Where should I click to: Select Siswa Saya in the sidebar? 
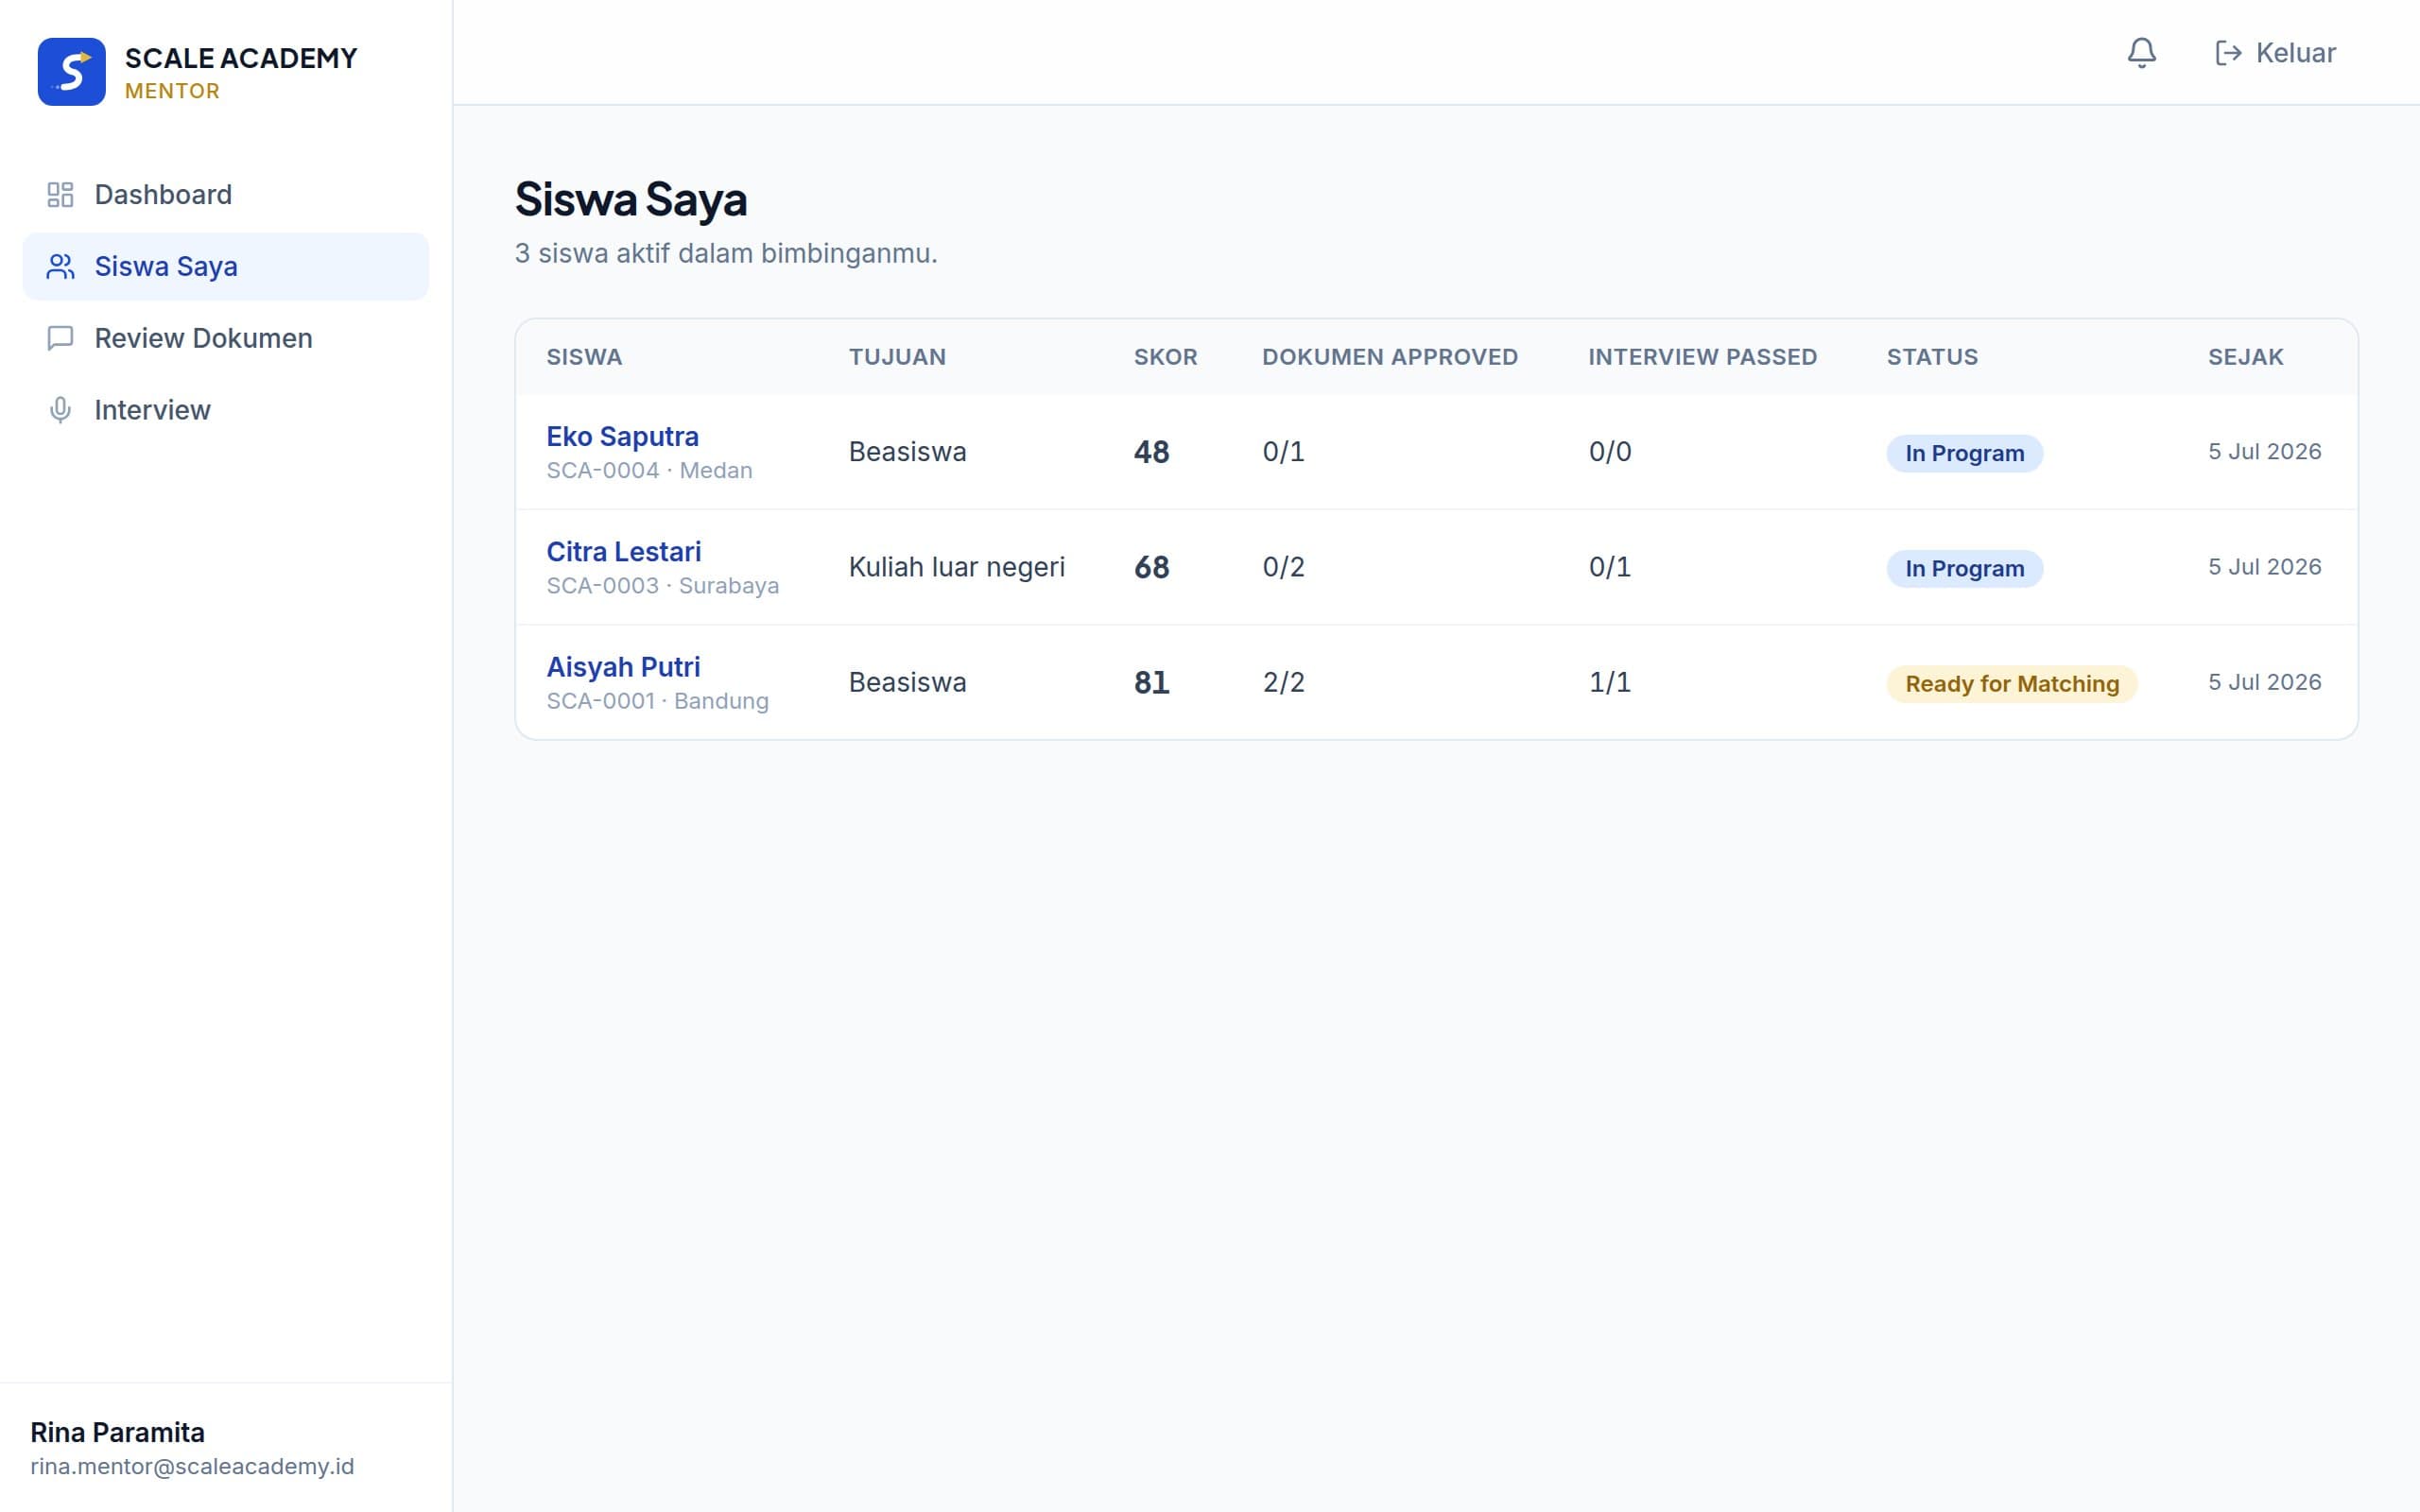point(226,266)
